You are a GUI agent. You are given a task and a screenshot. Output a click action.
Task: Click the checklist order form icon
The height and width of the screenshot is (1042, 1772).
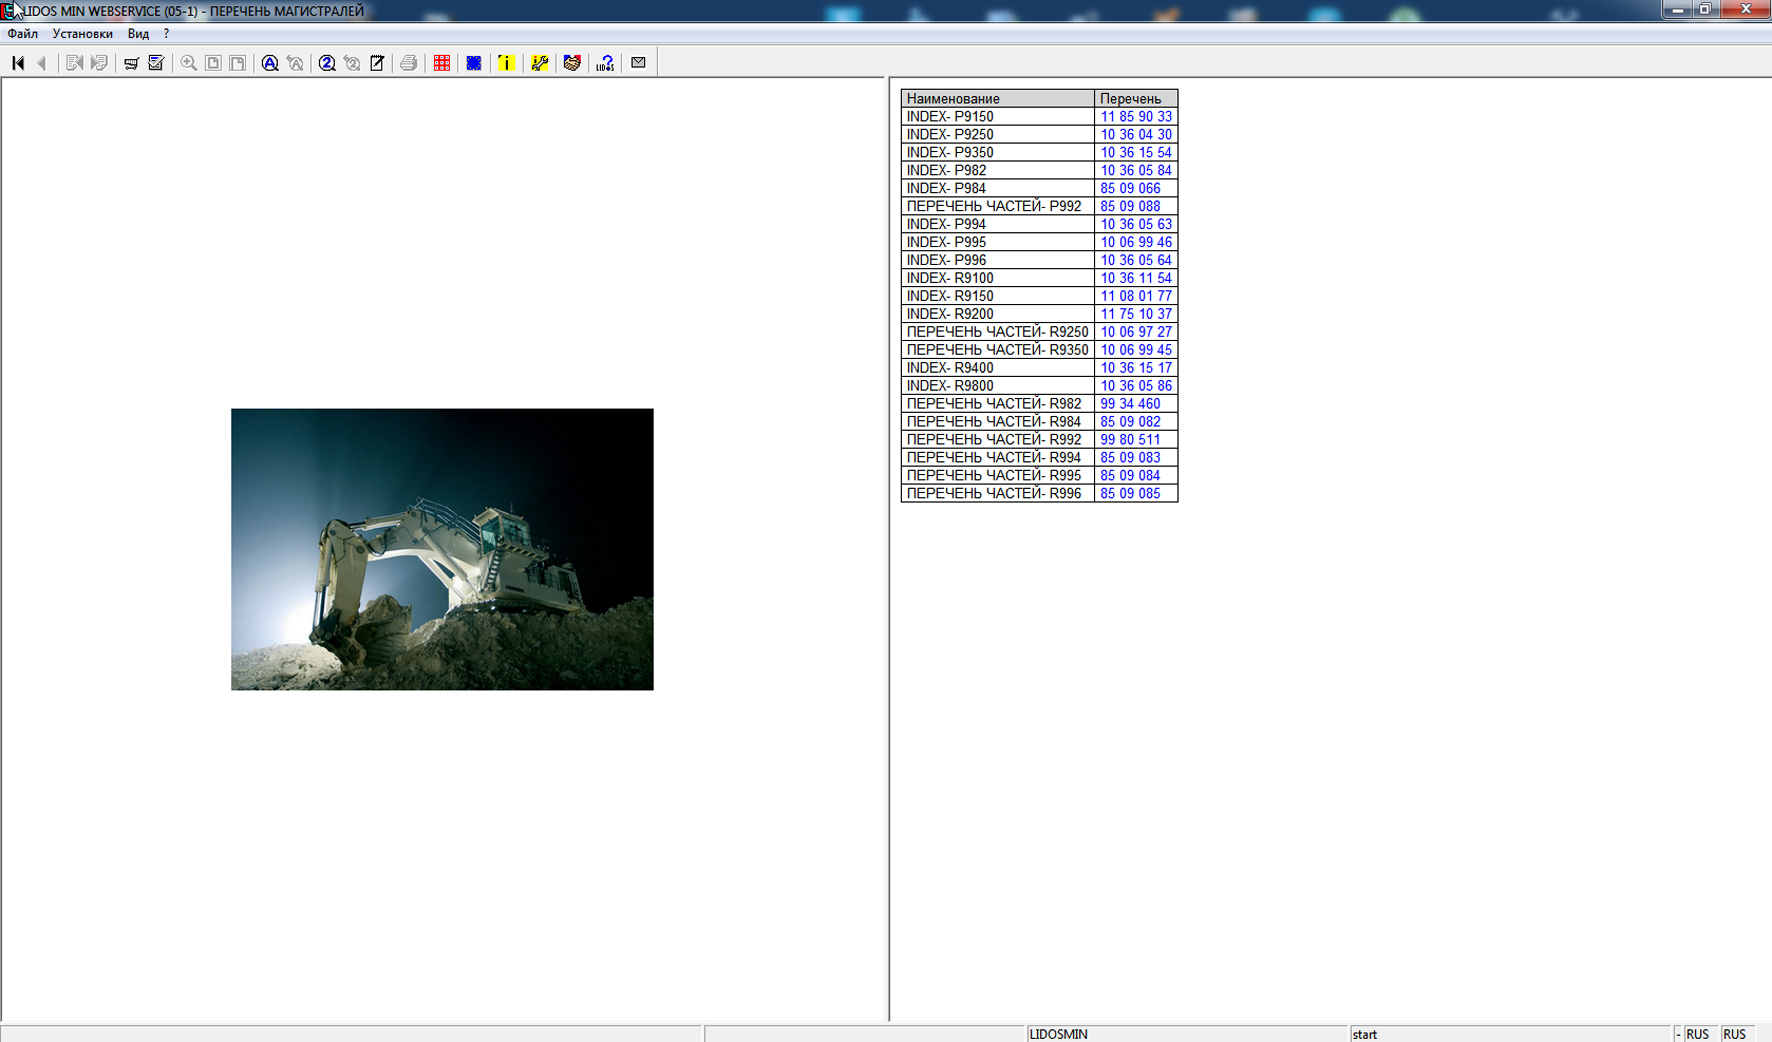[156, 63]
